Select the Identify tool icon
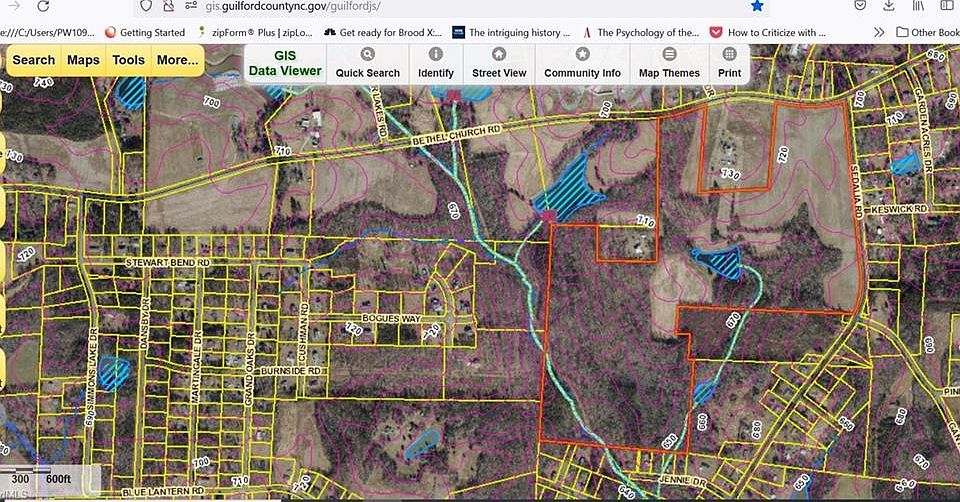Screen dimensions: 960x502 pos(435,55)
